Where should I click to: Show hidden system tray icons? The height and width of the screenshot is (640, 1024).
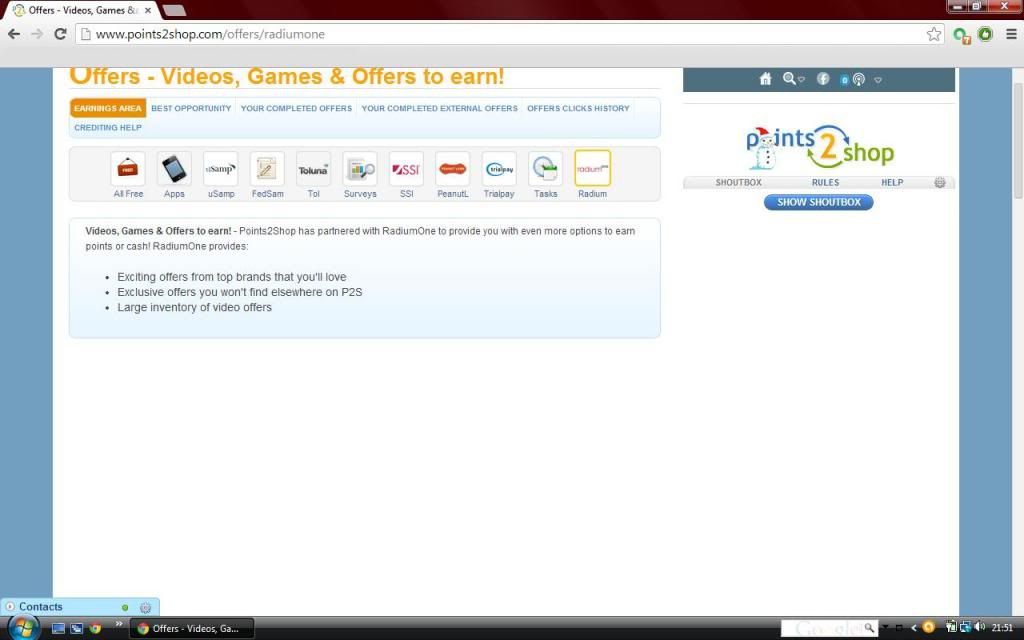tap(914, 628)
